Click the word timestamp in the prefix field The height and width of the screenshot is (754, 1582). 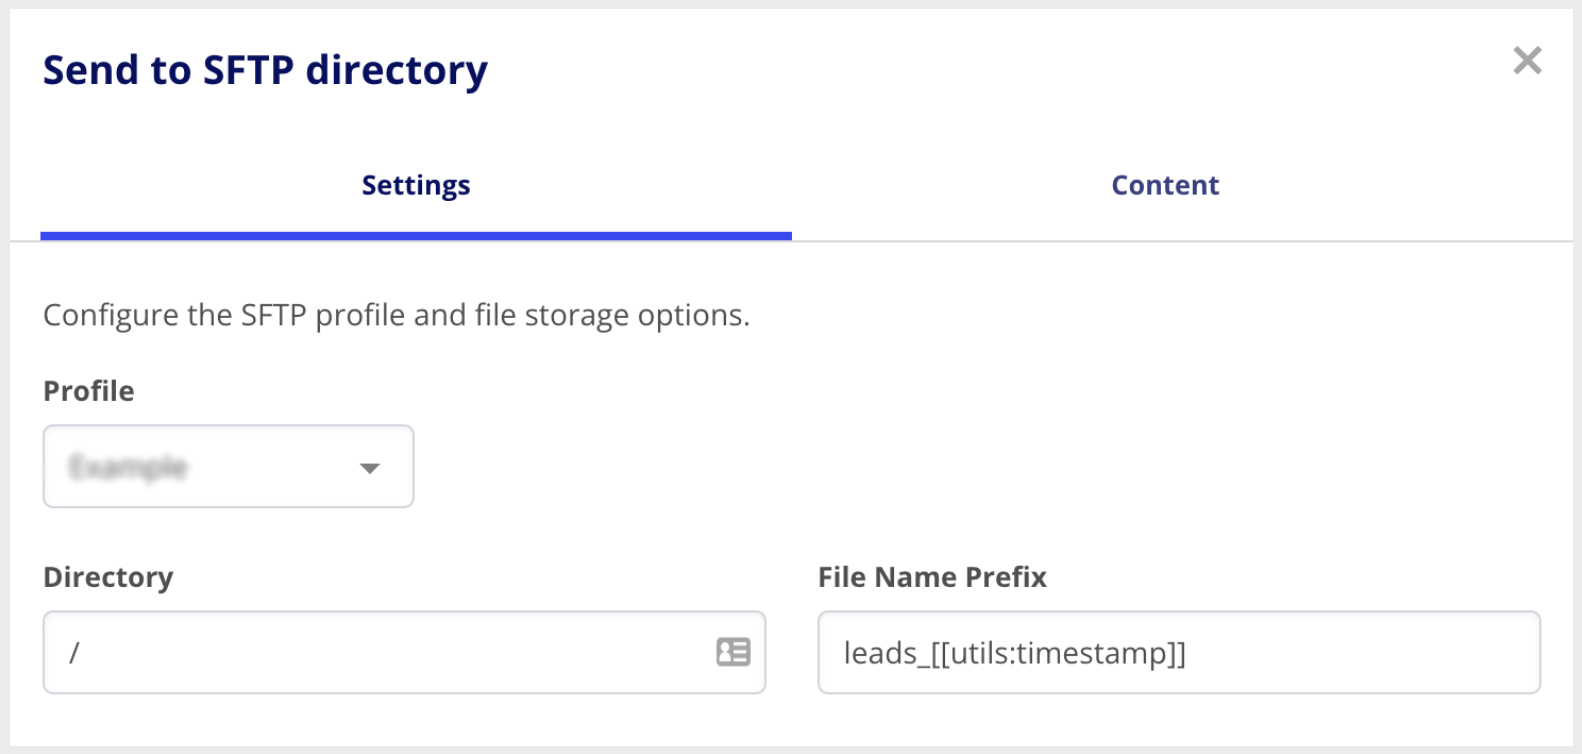tap(1088, 653)
